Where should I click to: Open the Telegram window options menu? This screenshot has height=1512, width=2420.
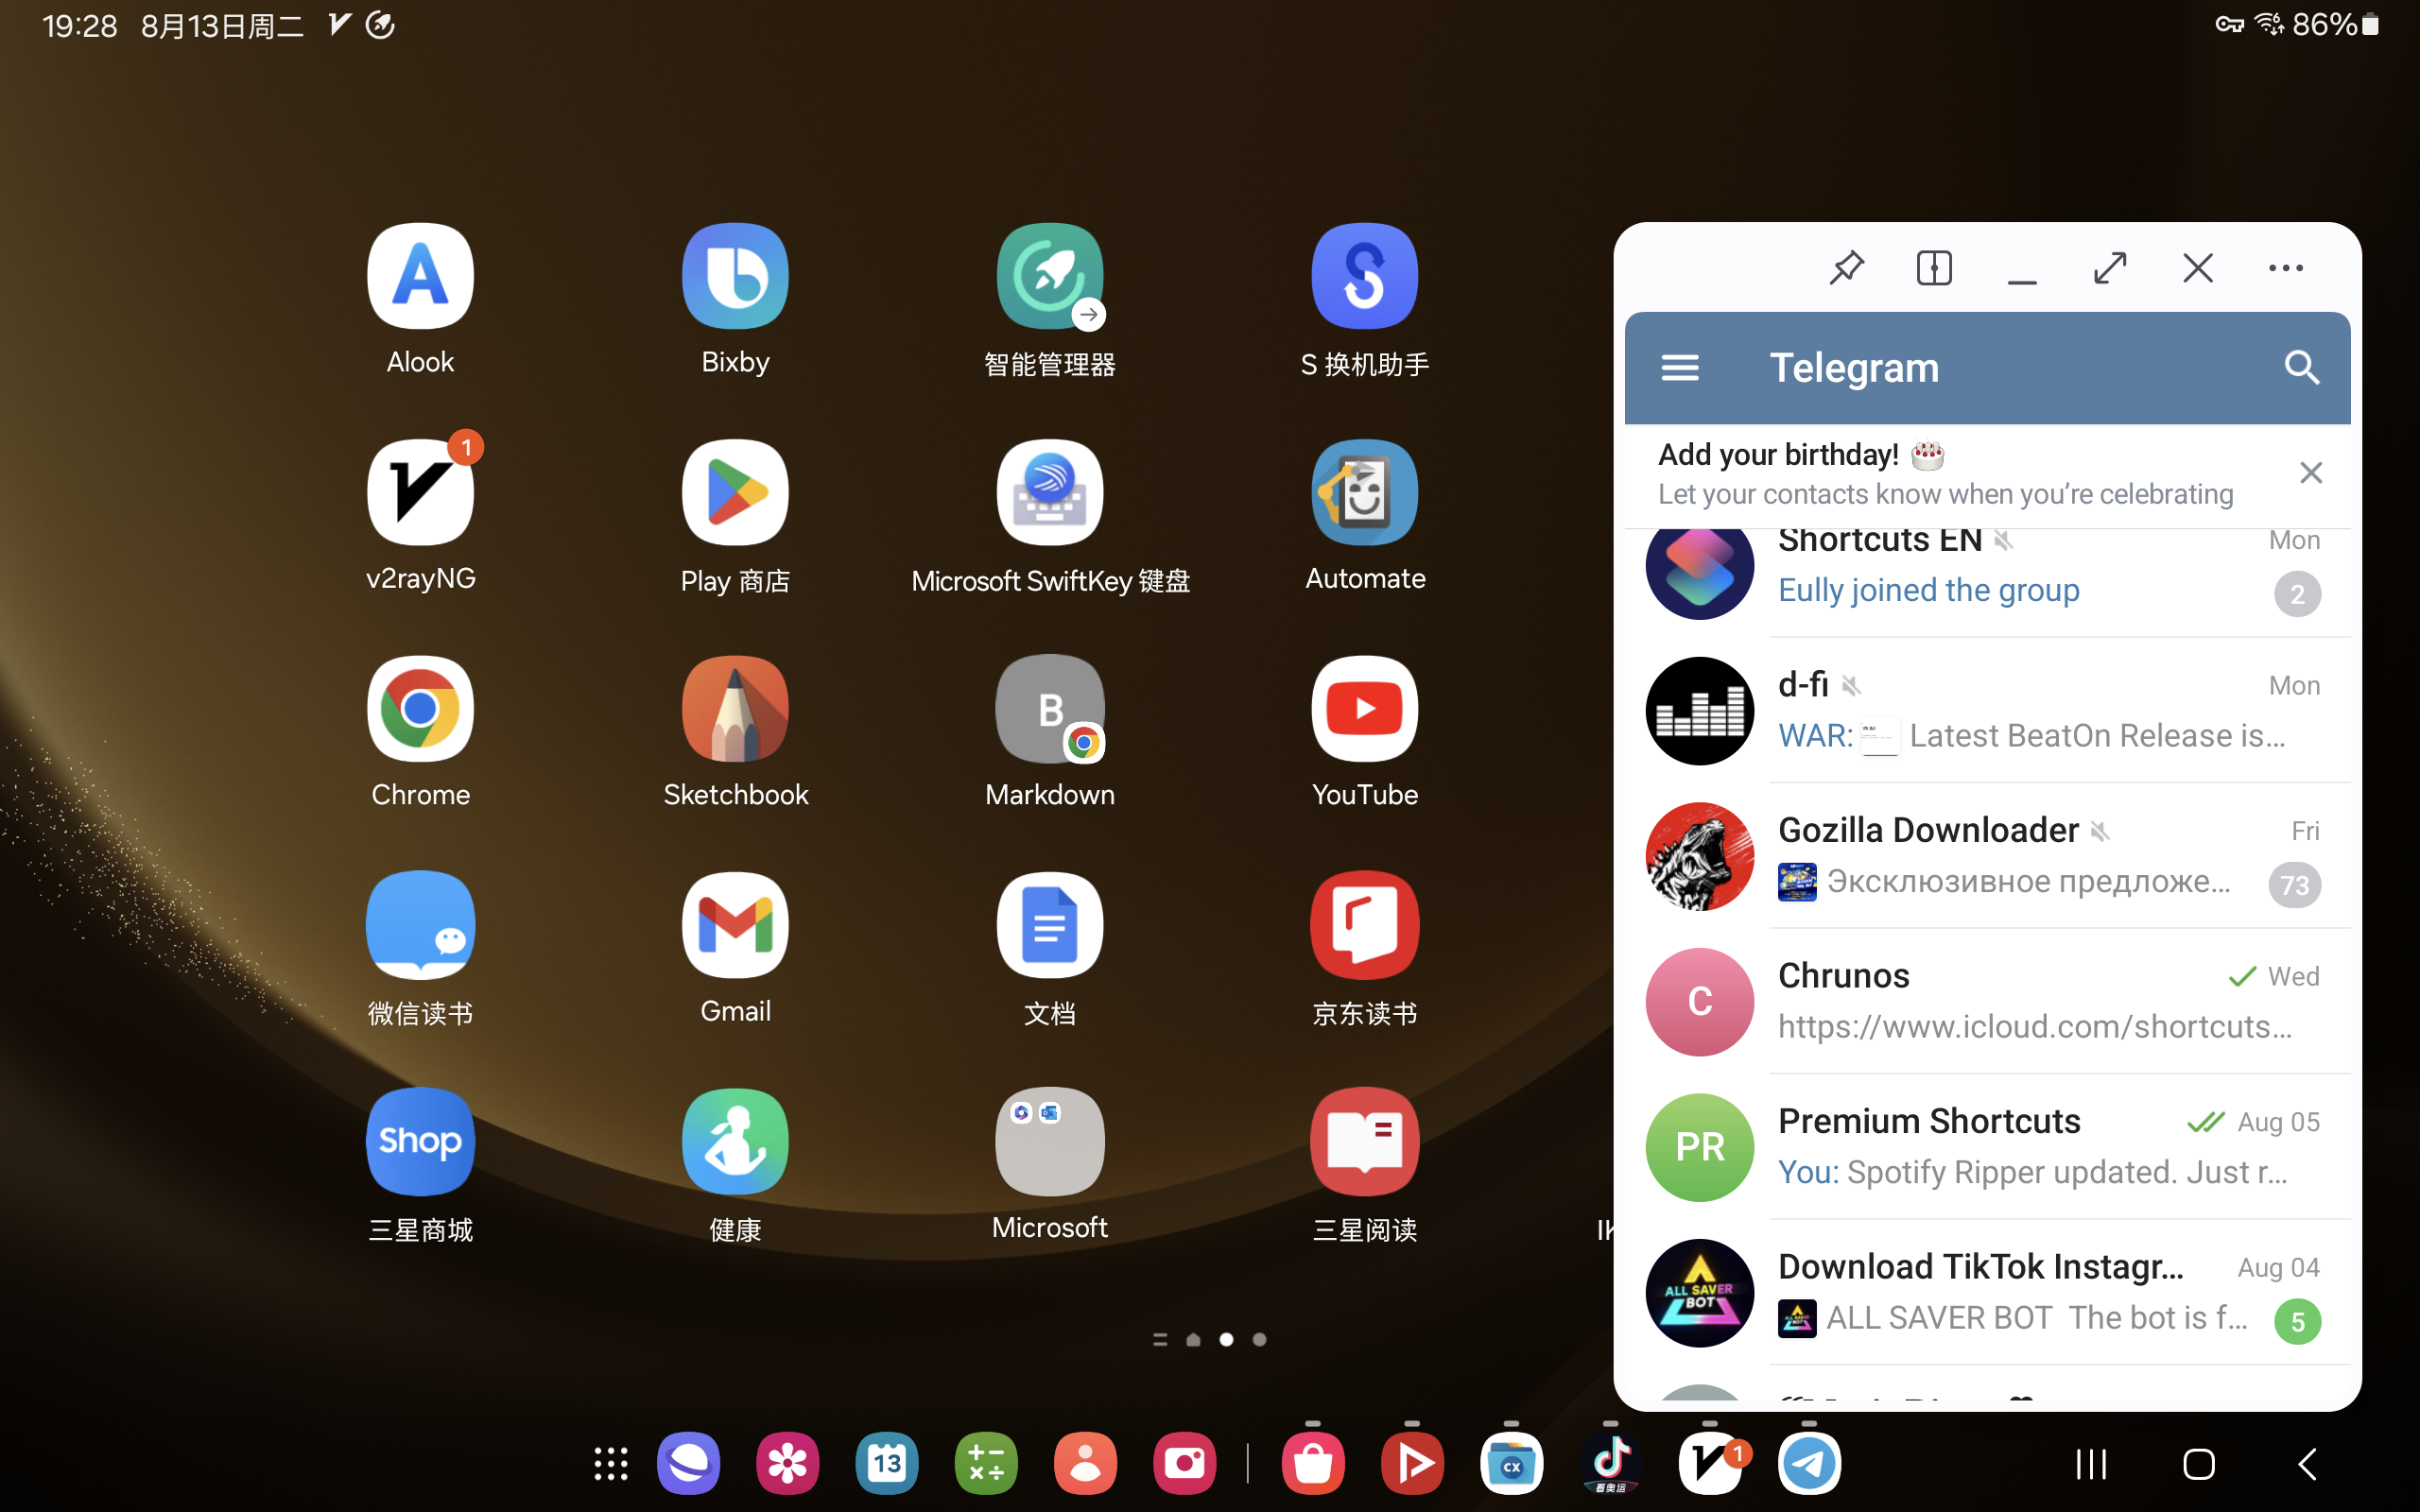[2285, 267]
